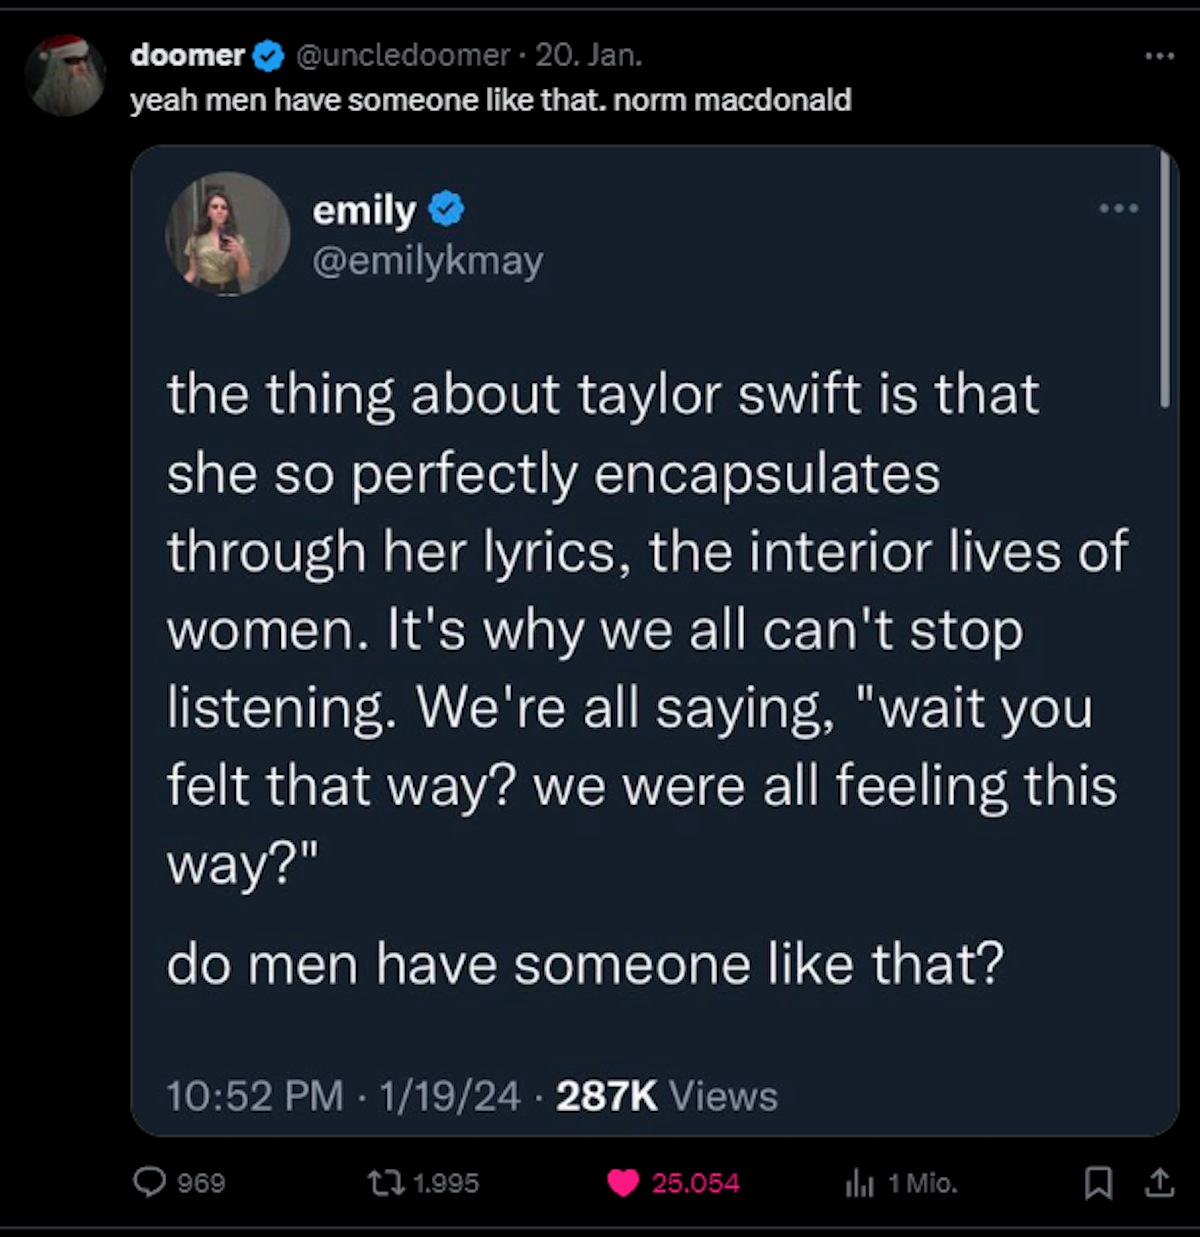1200x1237 pixels.
Task: Go to the @emilykmay profile handle
Action: (428, 261)
